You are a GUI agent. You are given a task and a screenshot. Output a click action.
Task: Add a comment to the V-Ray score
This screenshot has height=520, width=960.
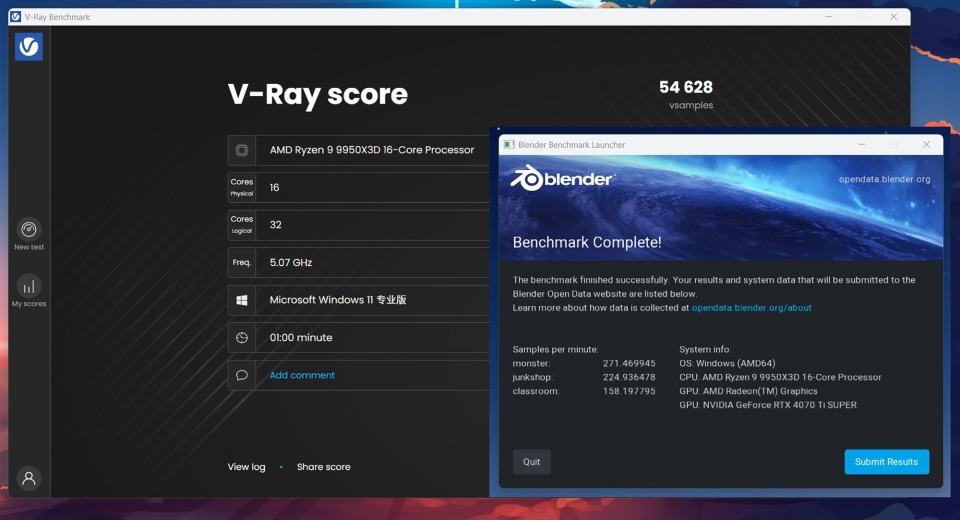[x=302, y=375]
